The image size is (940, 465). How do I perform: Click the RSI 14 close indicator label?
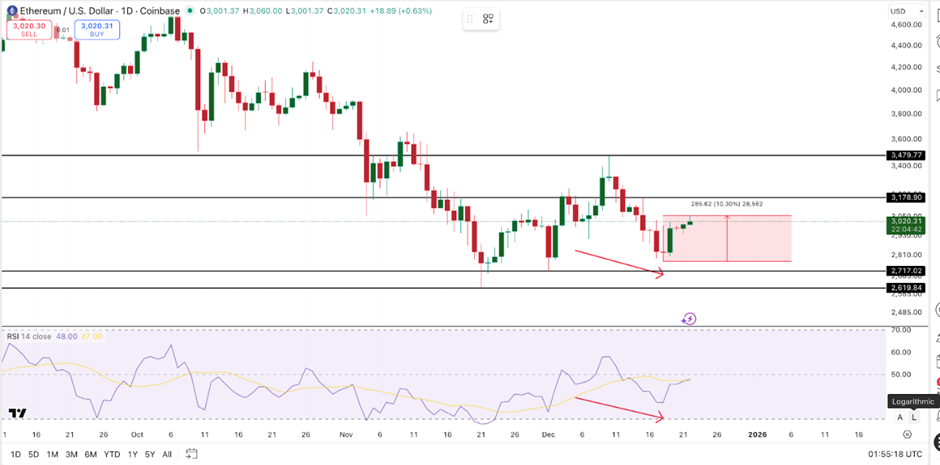click(28, 336)
